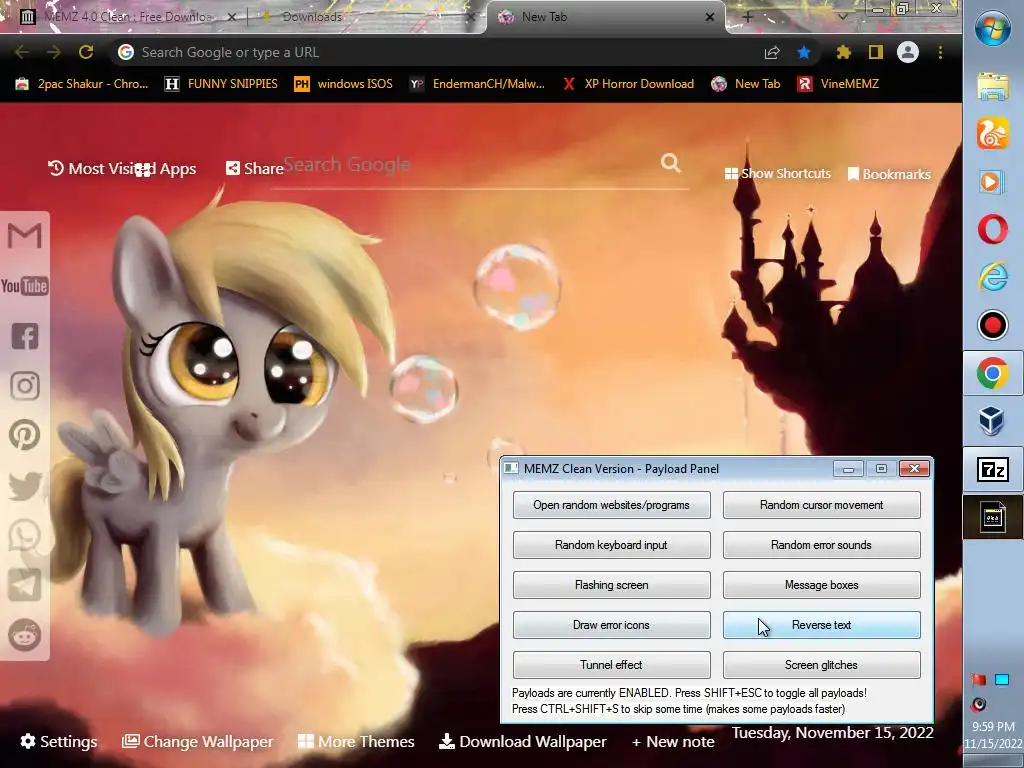Open the Chrome profile avatar
The height and width of the screenshot is (768, 1024).
[908, 52]
